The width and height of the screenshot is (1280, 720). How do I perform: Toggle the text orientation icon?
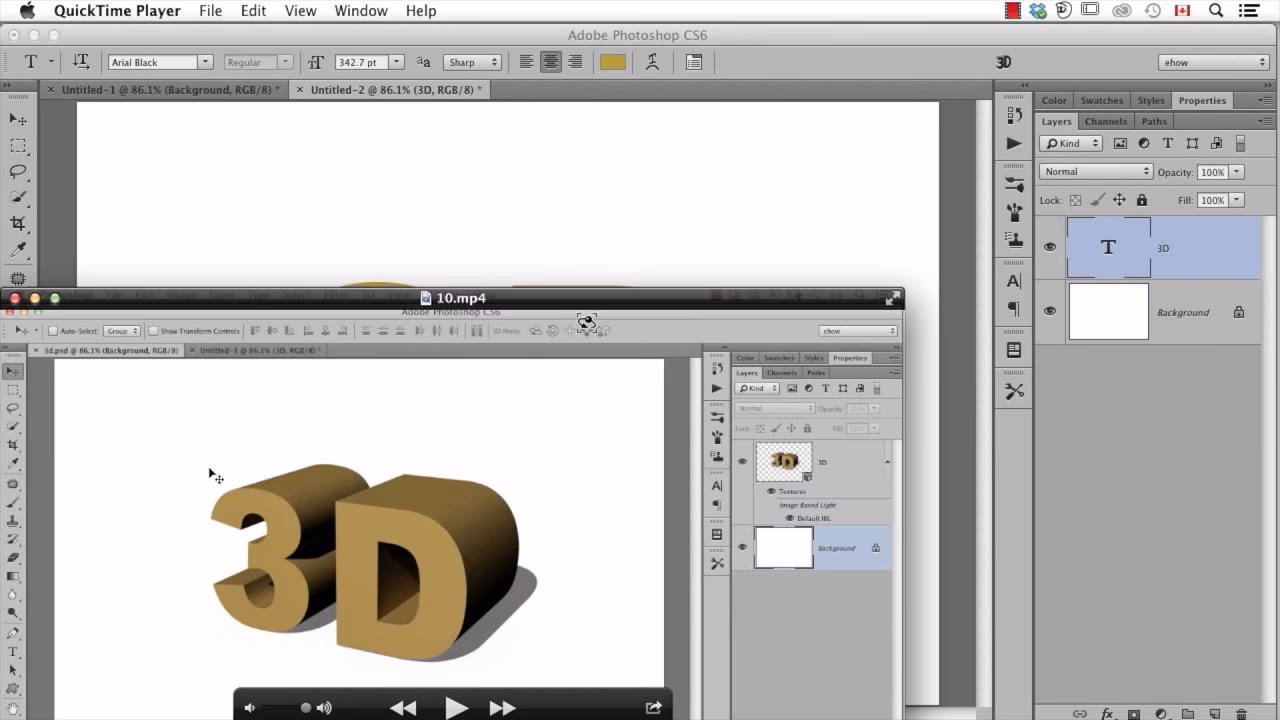(x=80, y=61)
